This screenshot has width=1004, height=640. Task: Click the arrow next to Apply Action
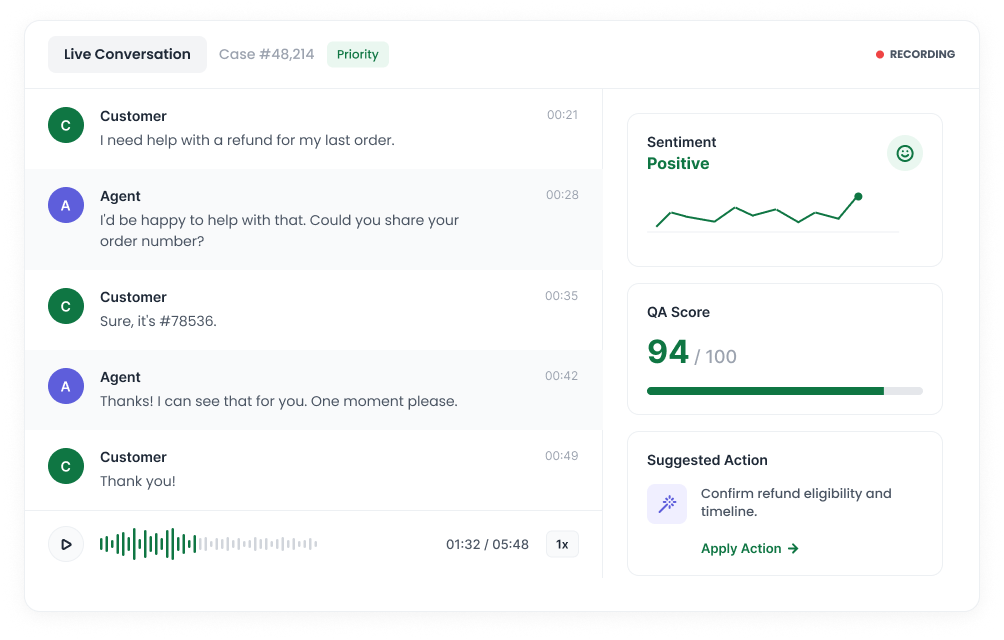(793, 548)
